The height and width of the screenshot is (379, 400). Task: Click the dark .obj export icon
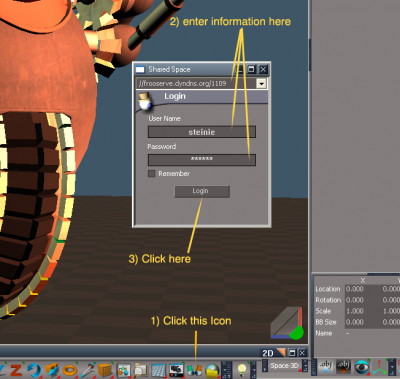[x=343, y=367]
